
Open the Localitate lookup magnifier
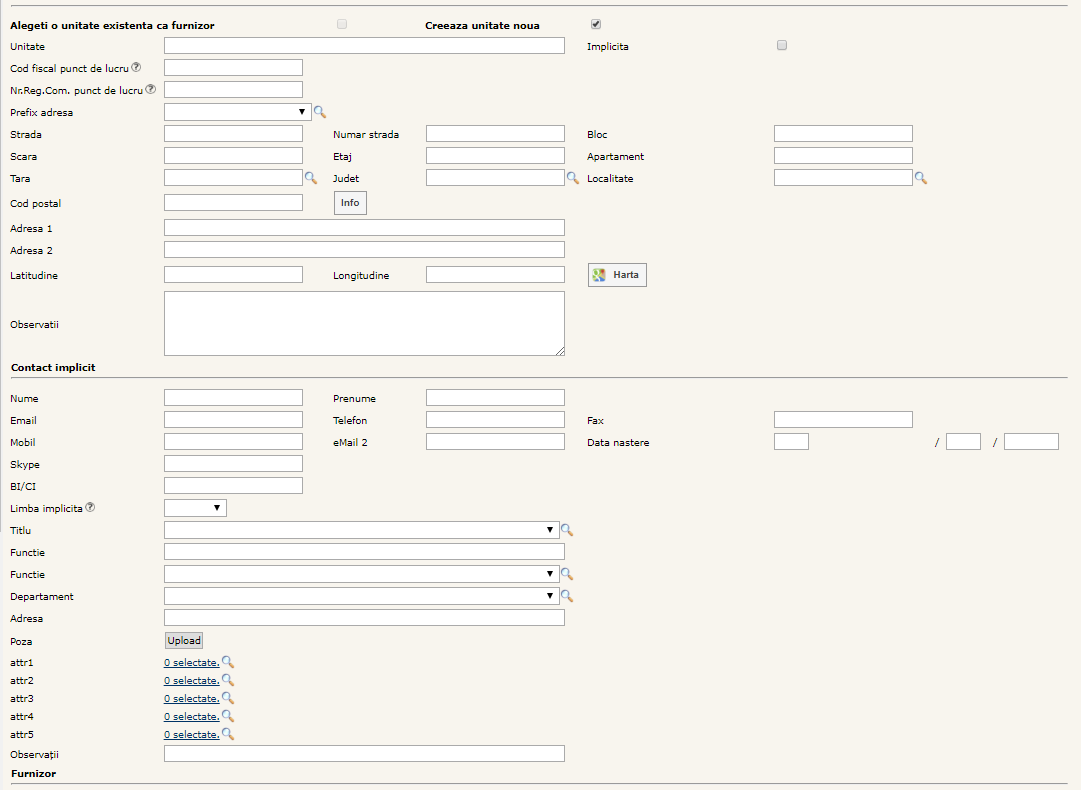(x=921, y=178)
